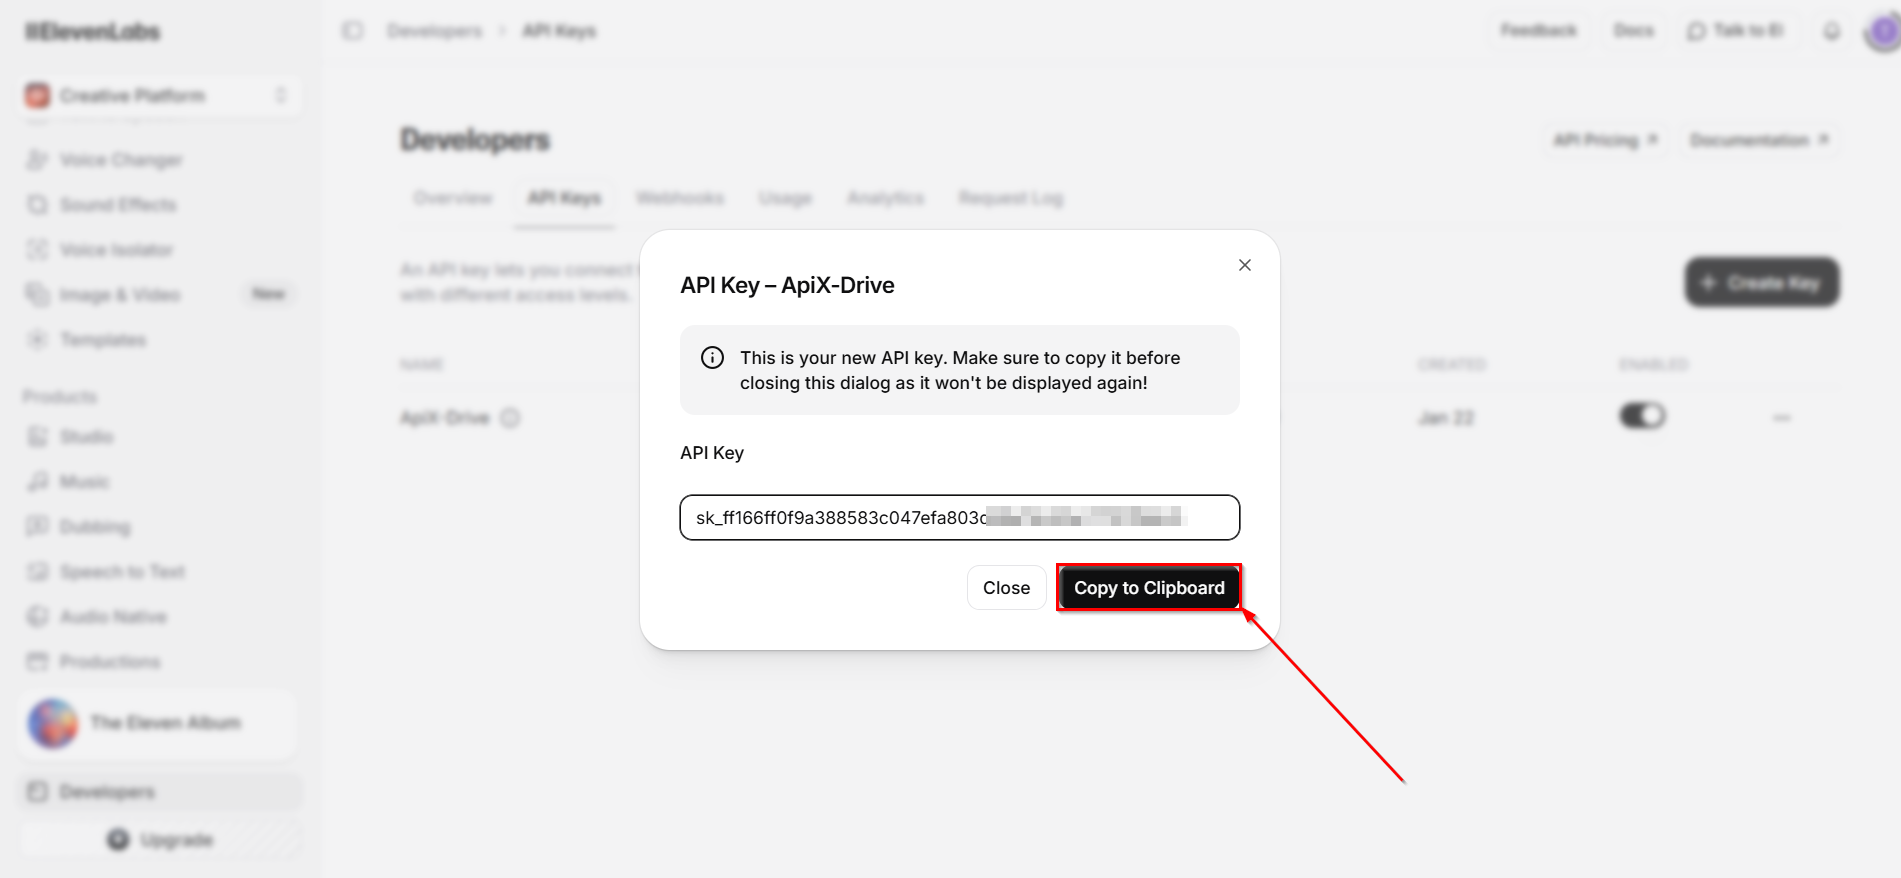
Task: Toggle the ApiX-Drive key enabled switch
Action: [1642, 416]
